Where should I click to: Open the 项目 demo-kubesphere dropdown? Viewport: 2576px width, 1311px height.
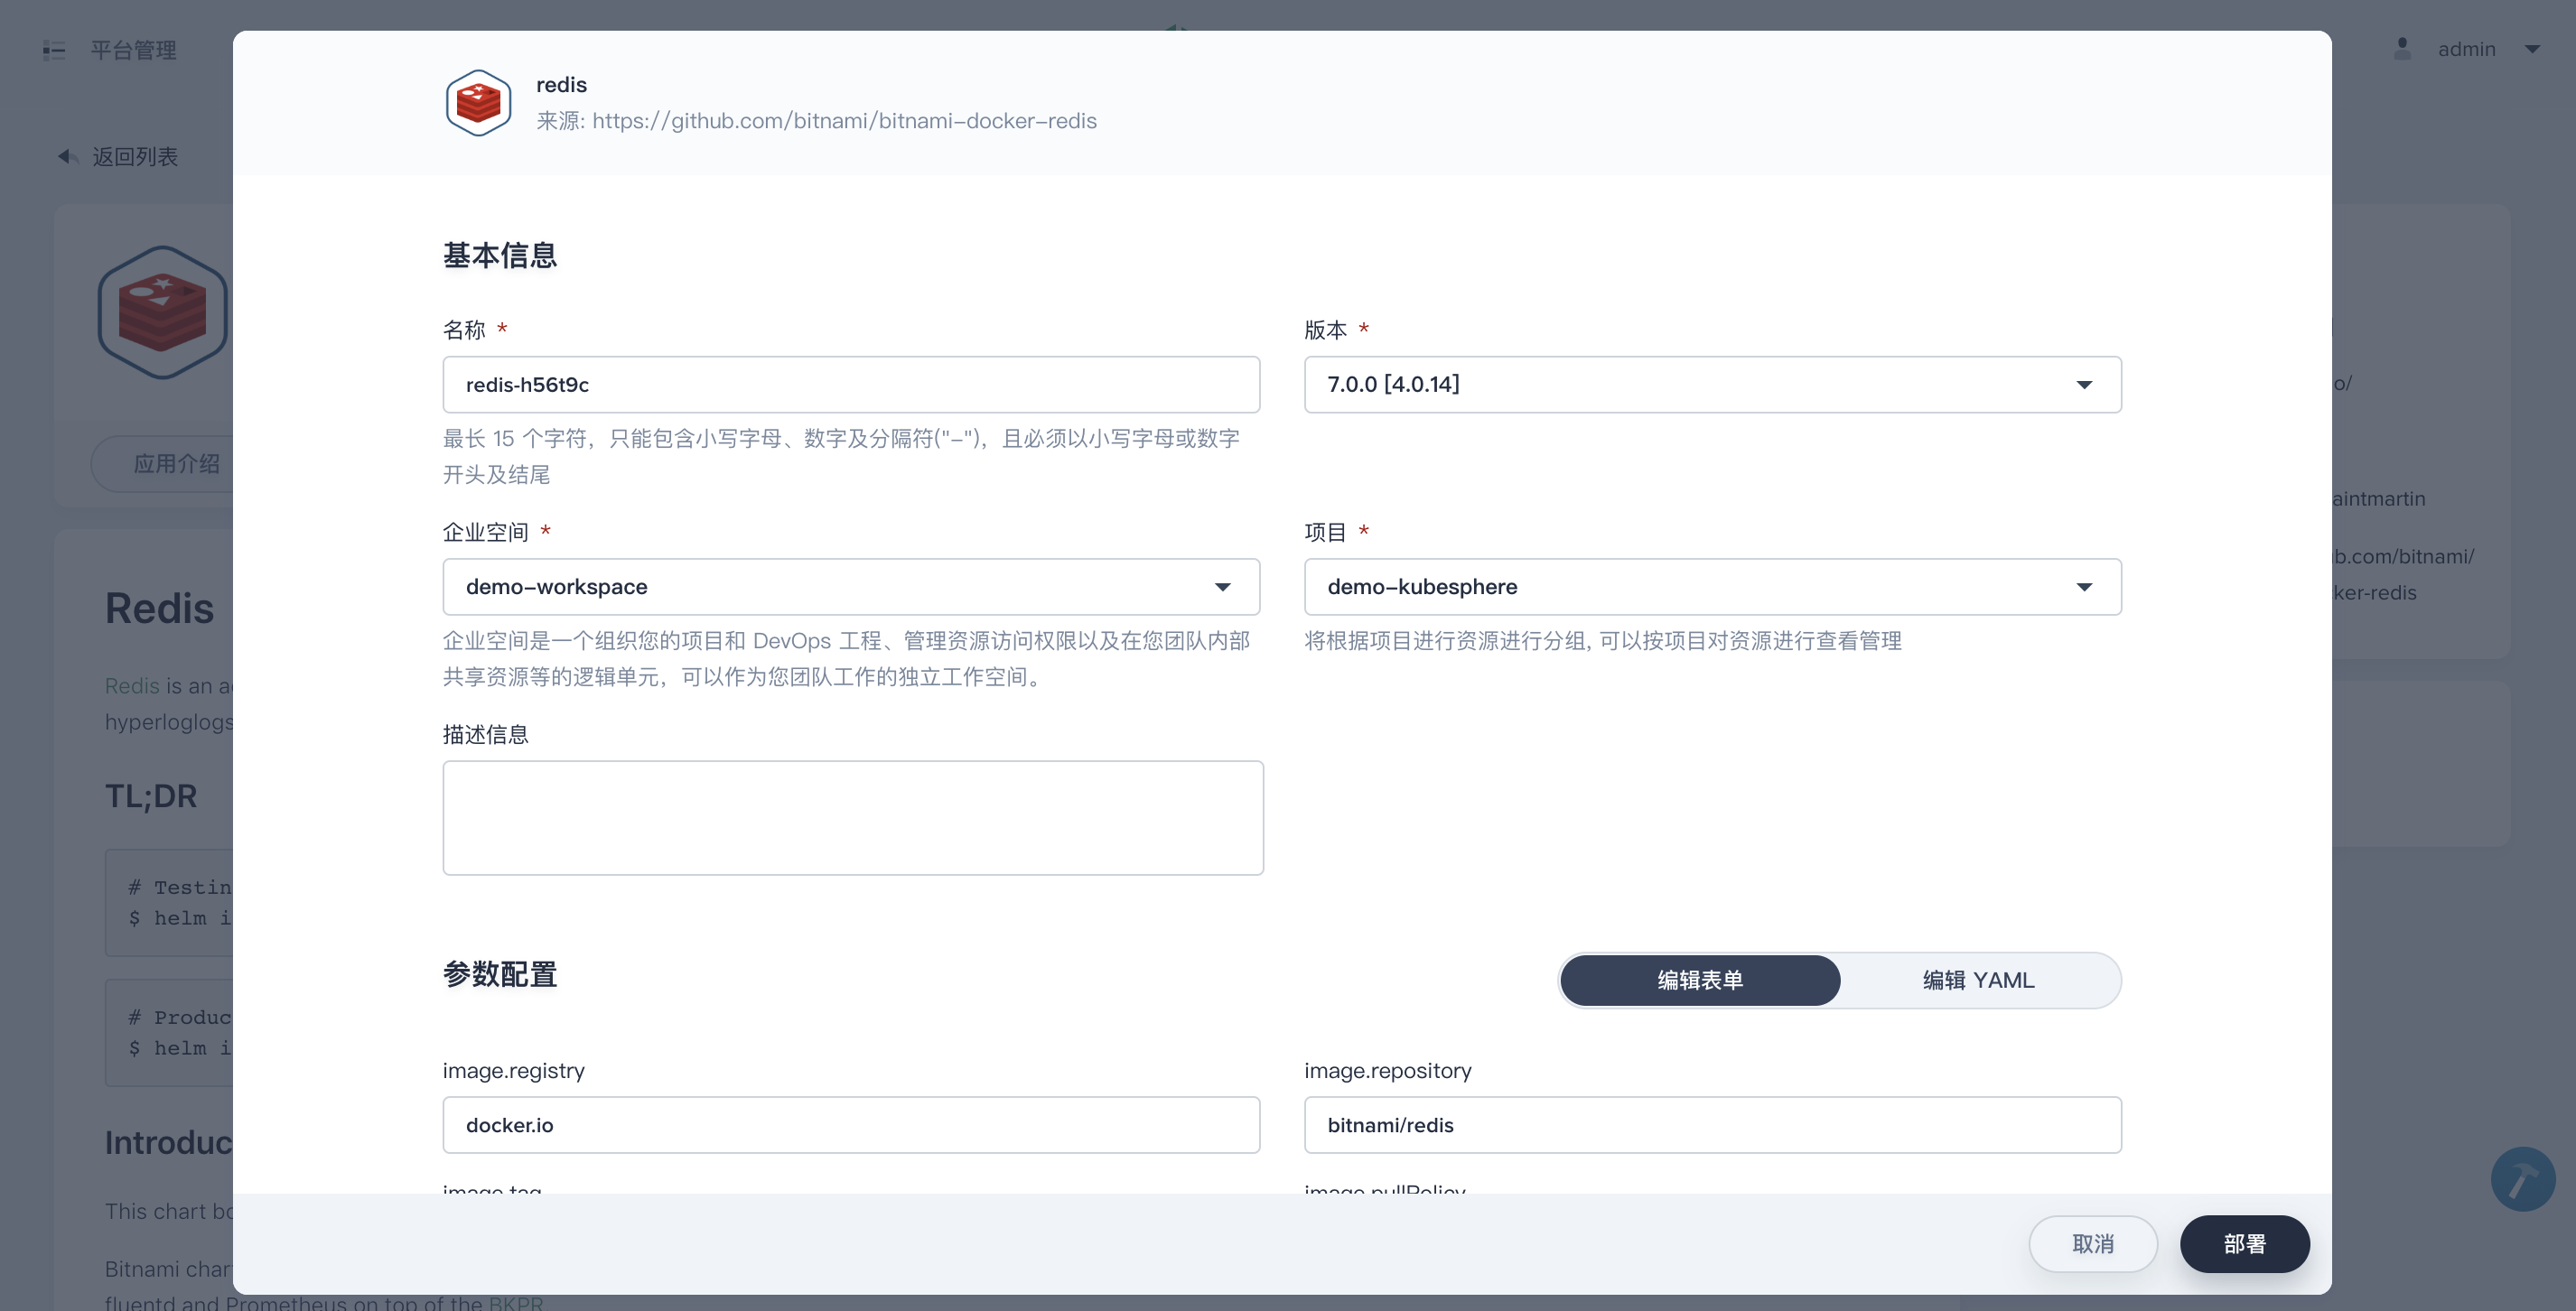tap(1712, 587)
